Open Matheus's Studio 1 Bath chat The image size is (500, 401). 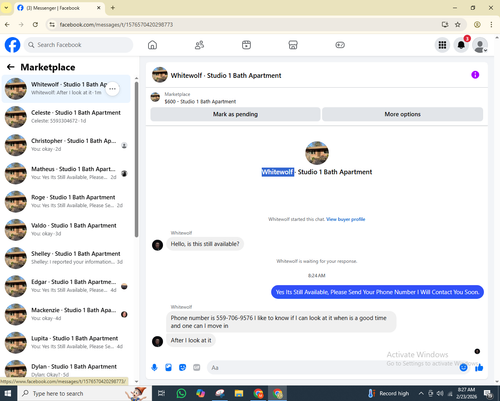pos(66,173)
